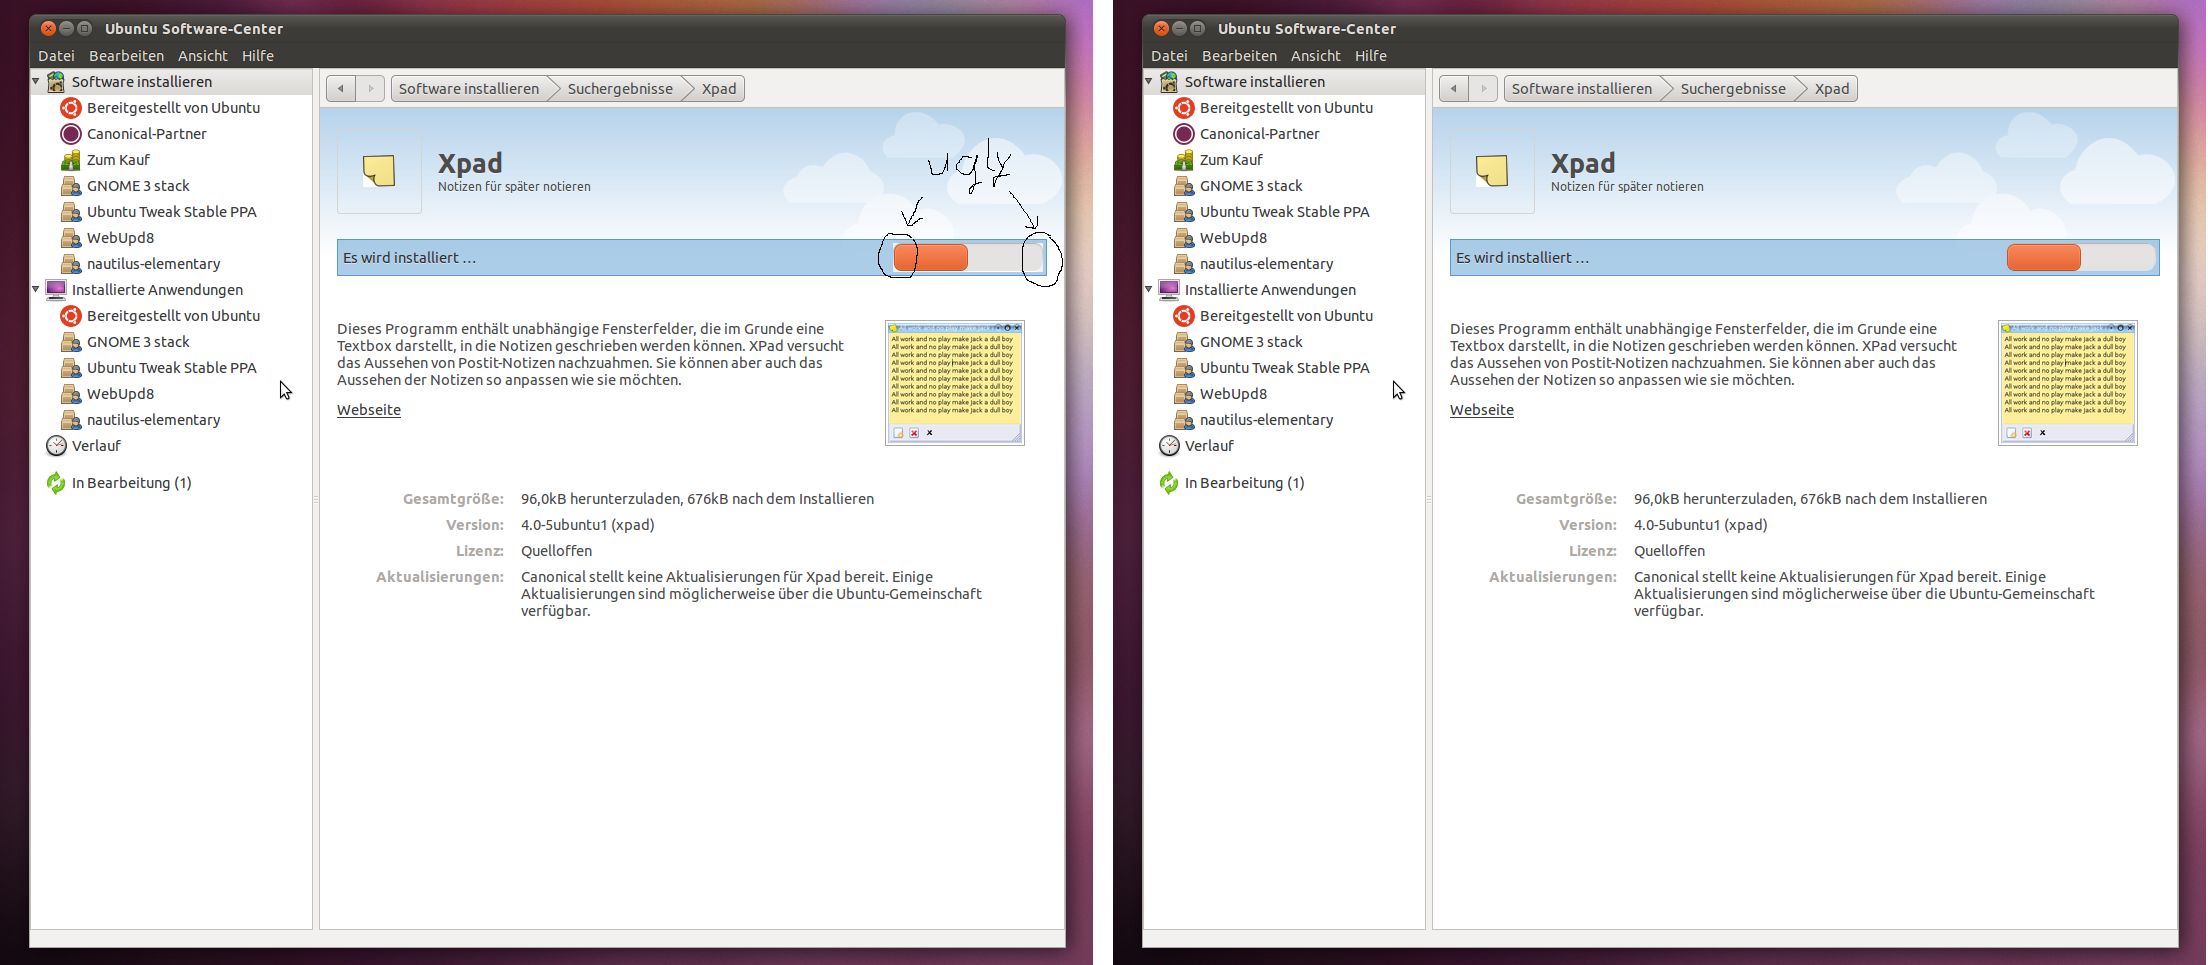Screen dimensions: 2208x965
Task: Click the Xpad breadcrumb in left window
Action: pyautogui.click(x=719, y=89)
